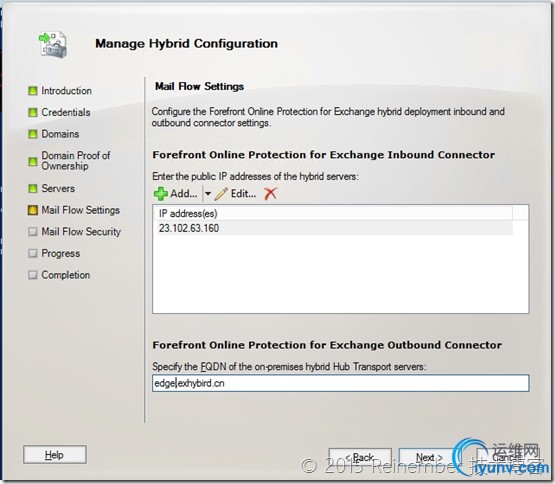The image size is (555, 484).
Task: Click the green status icon beside Domains
Action: 33,134
